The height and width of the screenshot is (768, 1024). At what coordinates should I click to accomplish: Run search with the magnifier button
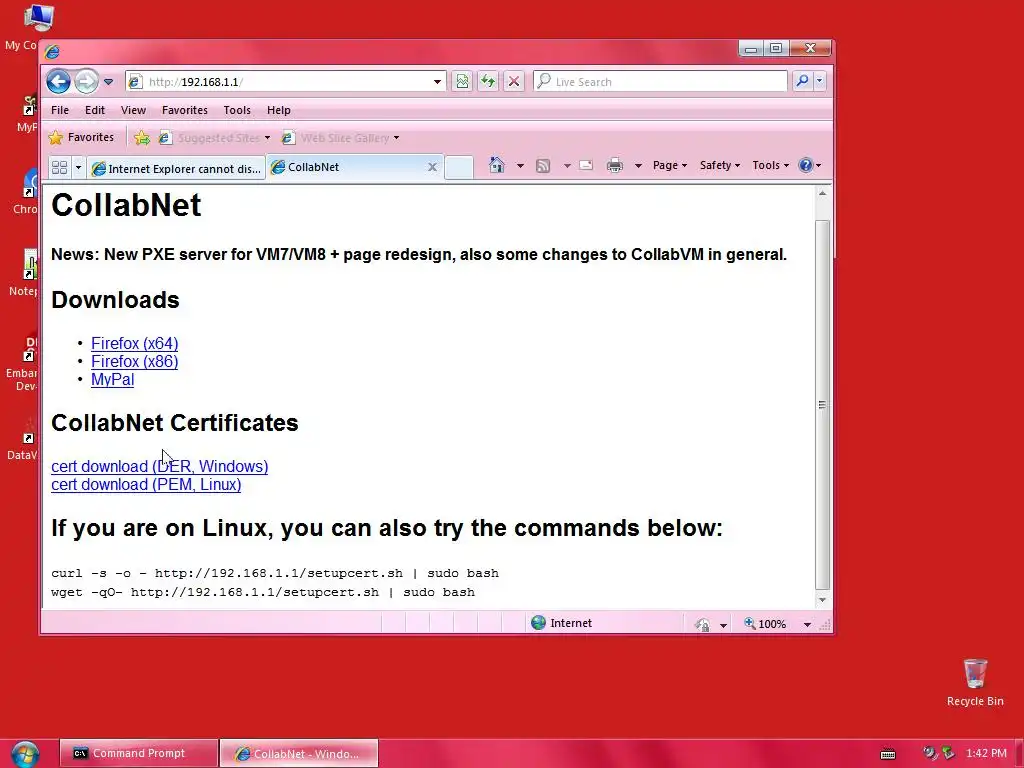point(803,81)
